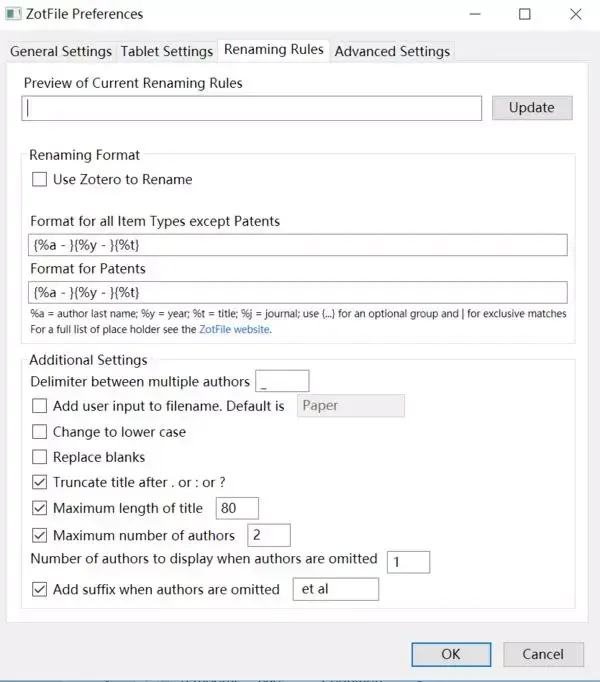600x682 pixels.
Task: Click the renaming rules preview field
Action: [251, 108]
